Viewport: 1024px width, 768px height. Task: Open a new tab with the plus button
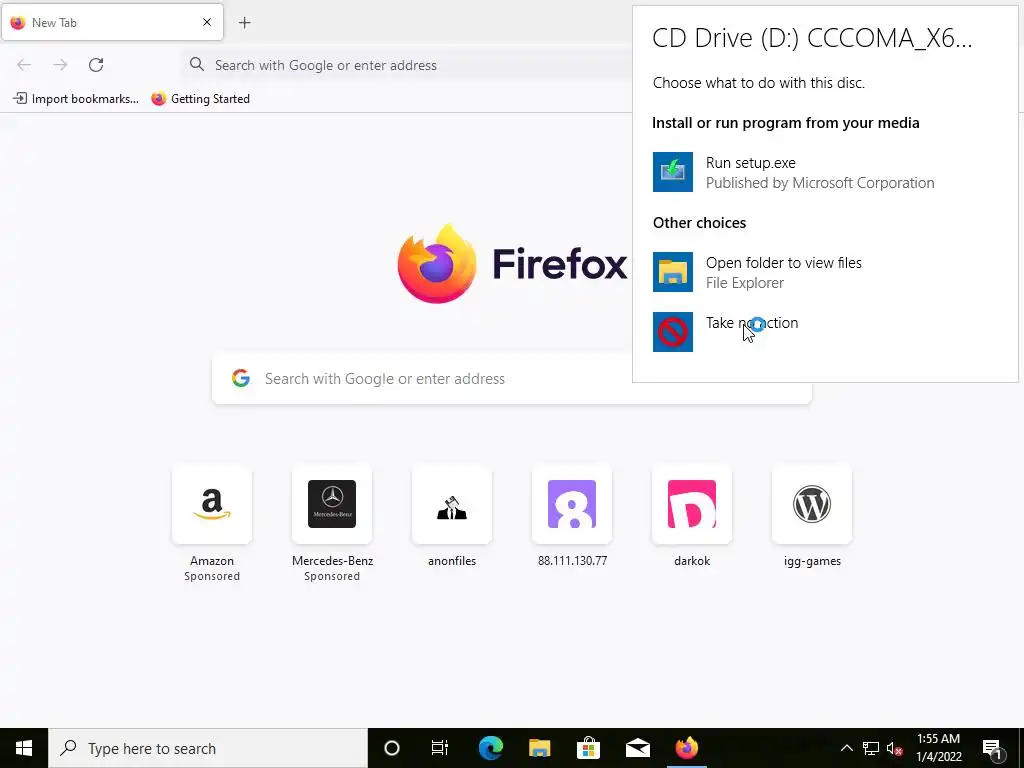click(x=244, y=23)
